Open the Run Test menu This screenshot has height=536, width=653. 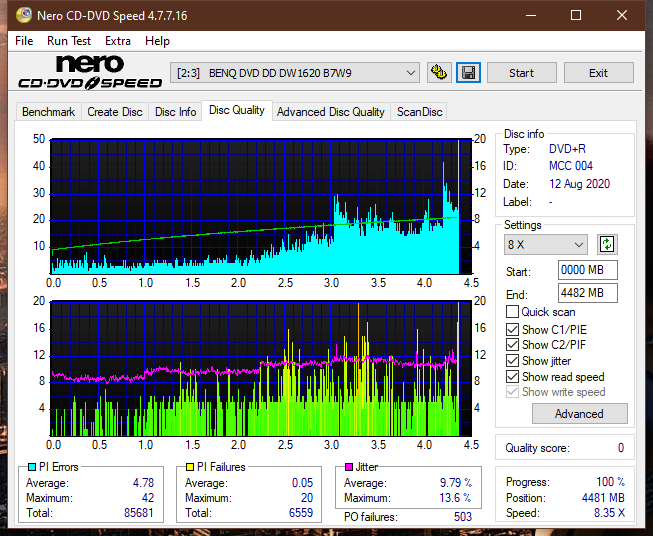(x=69, y=41)
